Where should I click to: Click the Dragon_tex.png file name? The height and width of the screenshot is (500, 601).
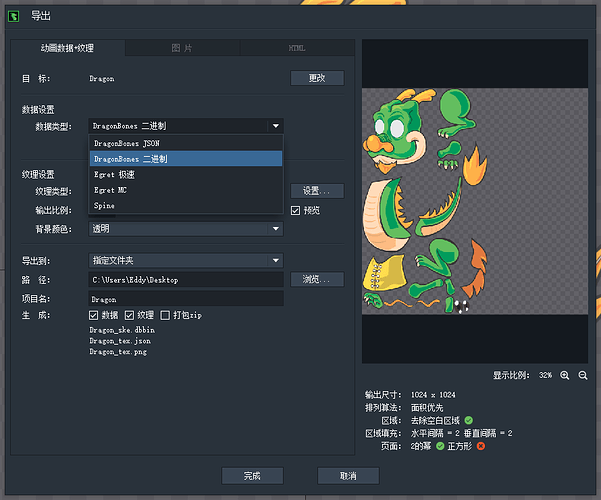pyautogui.click(x=118, y=352)
